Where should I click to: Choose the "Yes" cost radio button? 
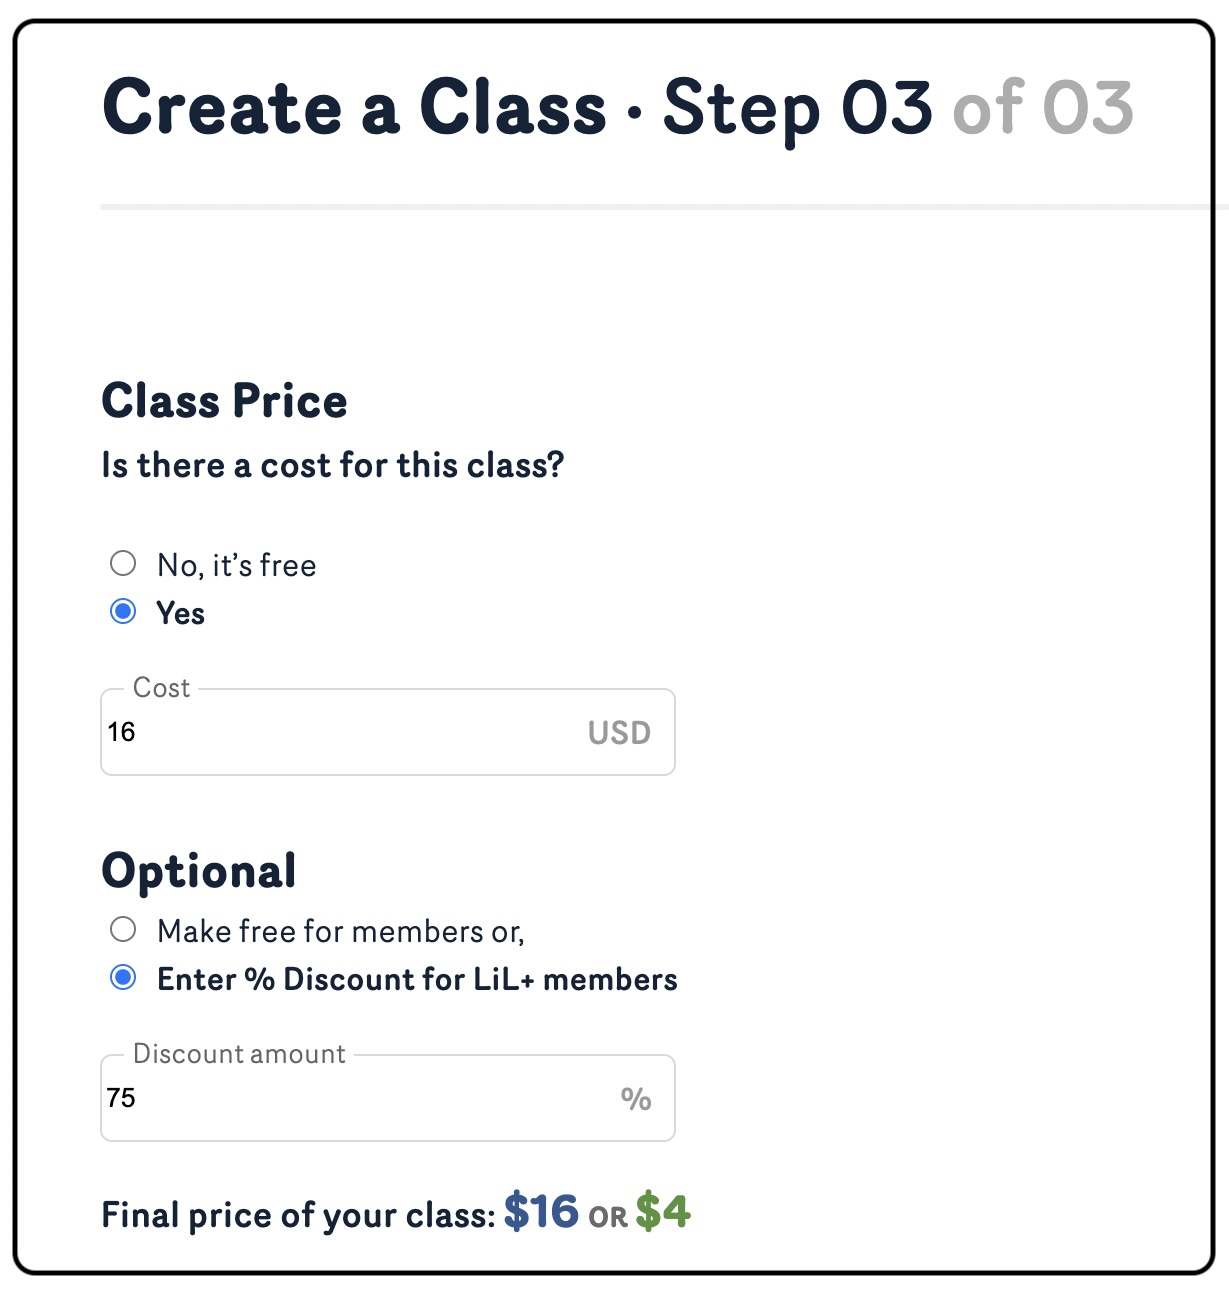coord(123,612)
